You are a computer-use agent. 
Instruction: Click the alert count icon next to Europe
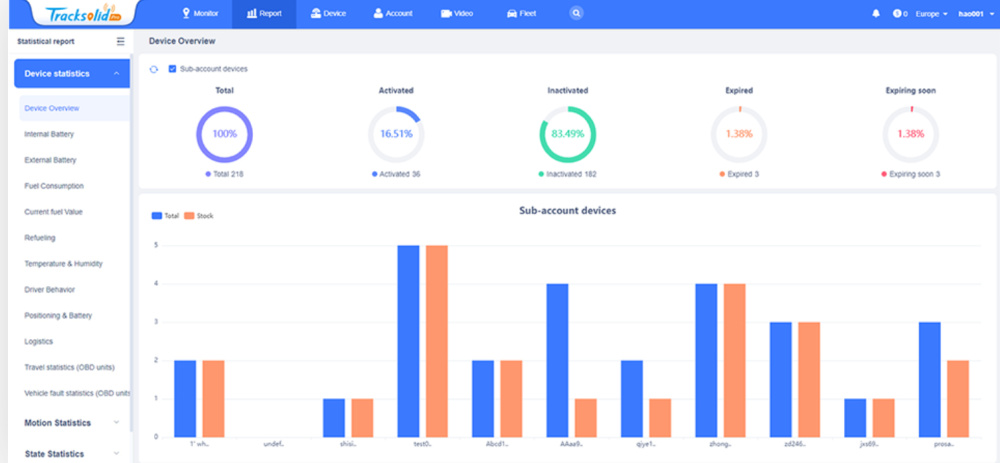(896, 14)
